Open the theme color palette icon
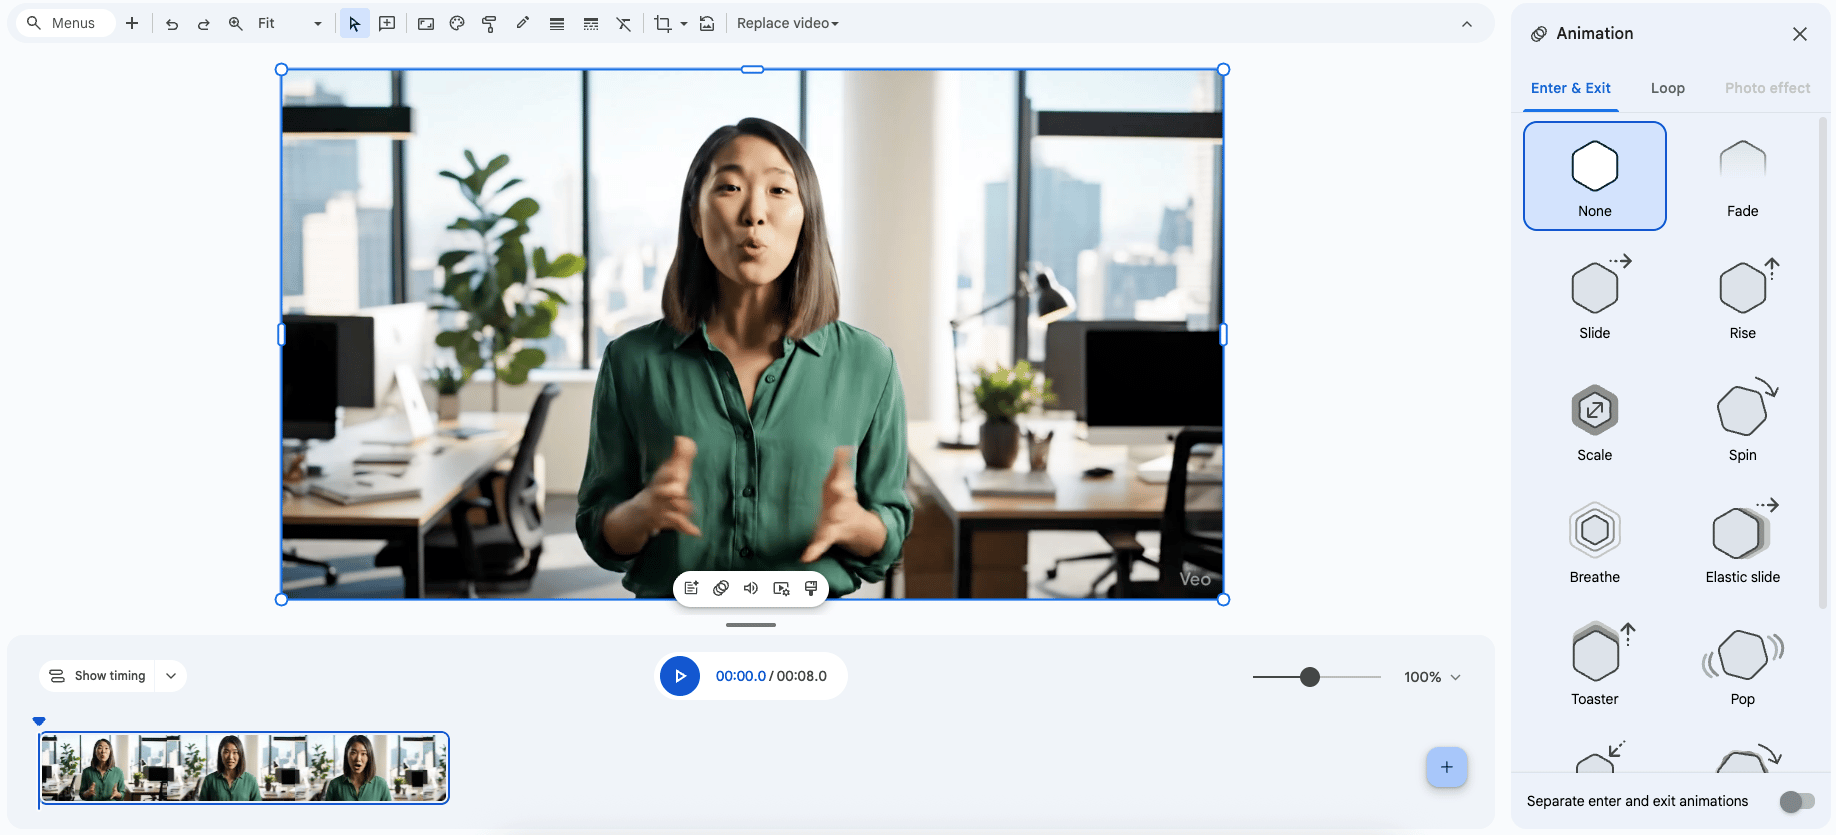 (457, 23)
